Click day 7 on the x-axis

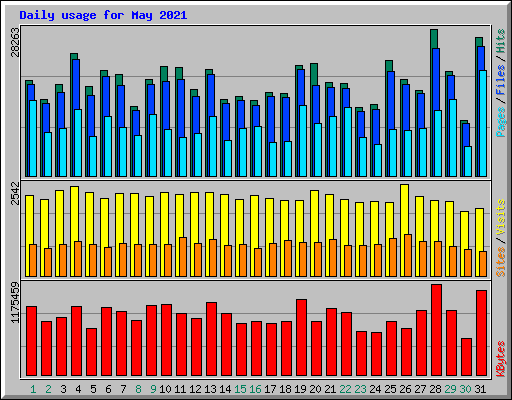(123, 389)
